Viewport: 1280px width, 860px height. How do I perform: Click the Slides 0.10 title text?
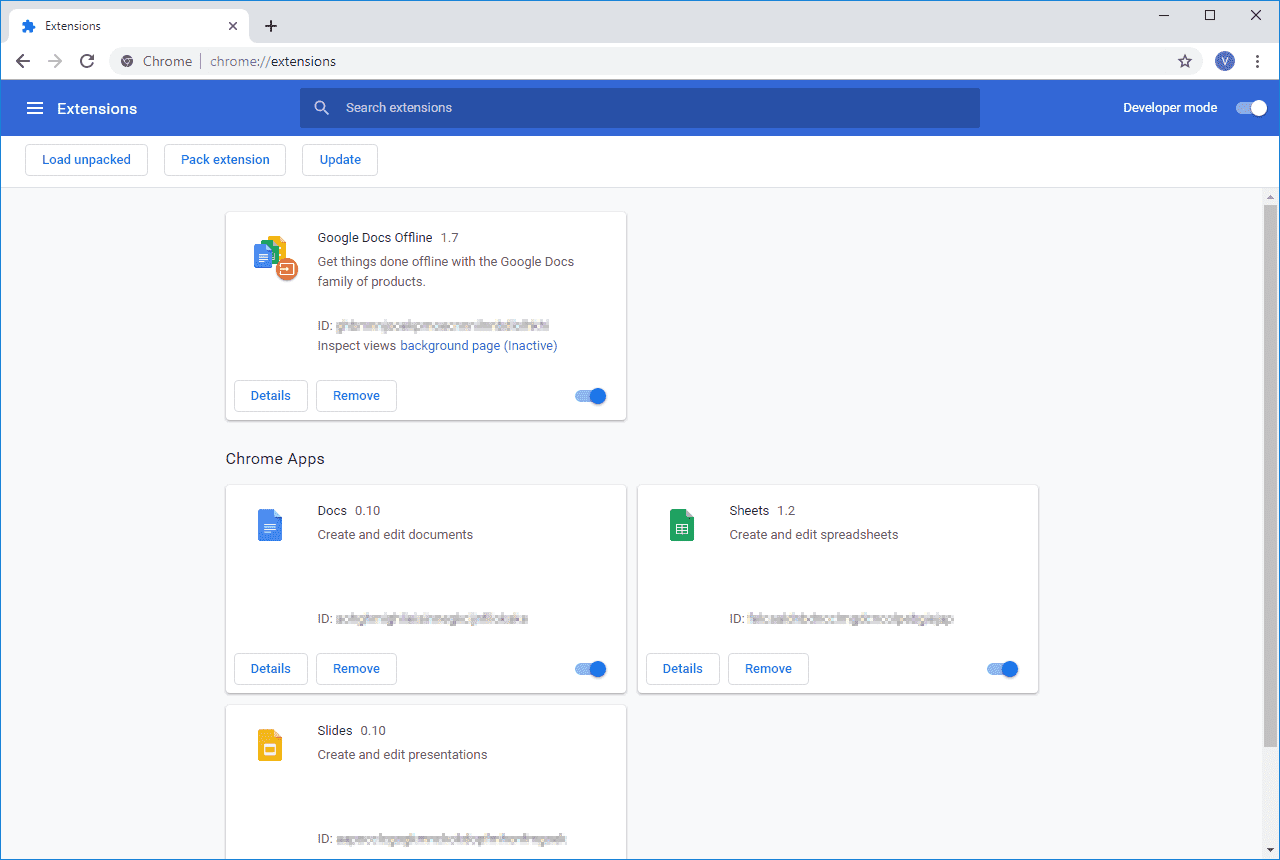[x=351, y=731]
